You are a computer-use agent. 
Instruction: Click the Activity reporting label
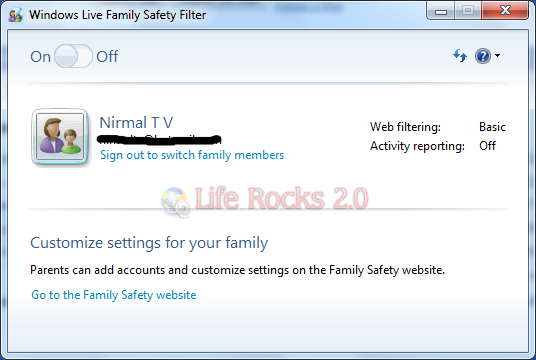[417, 146]
